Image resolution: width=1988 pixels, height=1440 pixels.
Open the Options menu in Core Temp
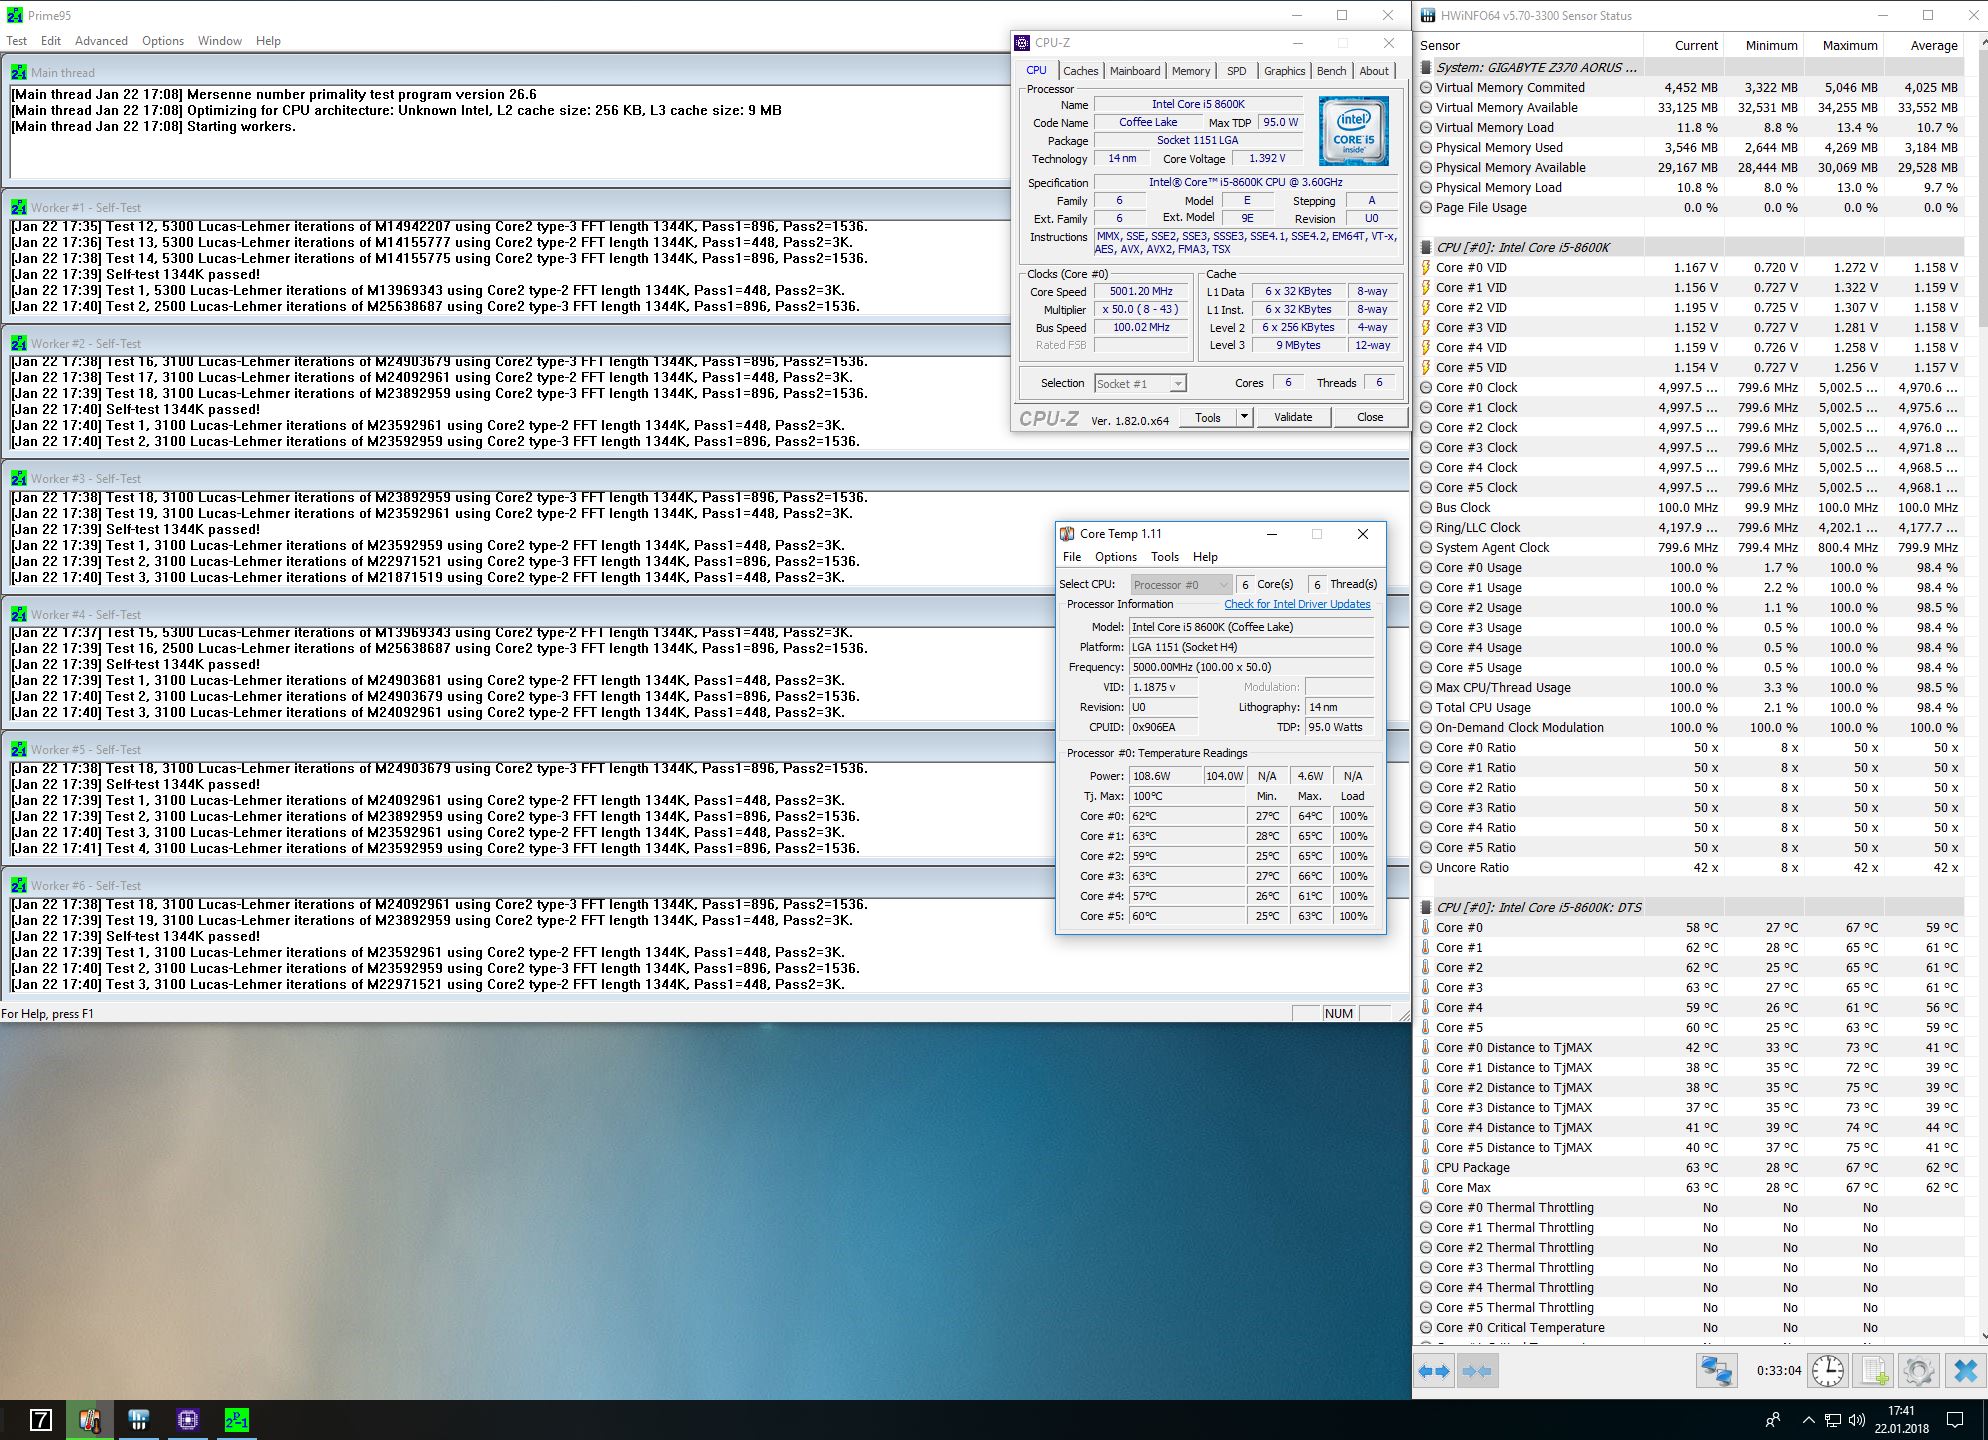pos(1116,557)
